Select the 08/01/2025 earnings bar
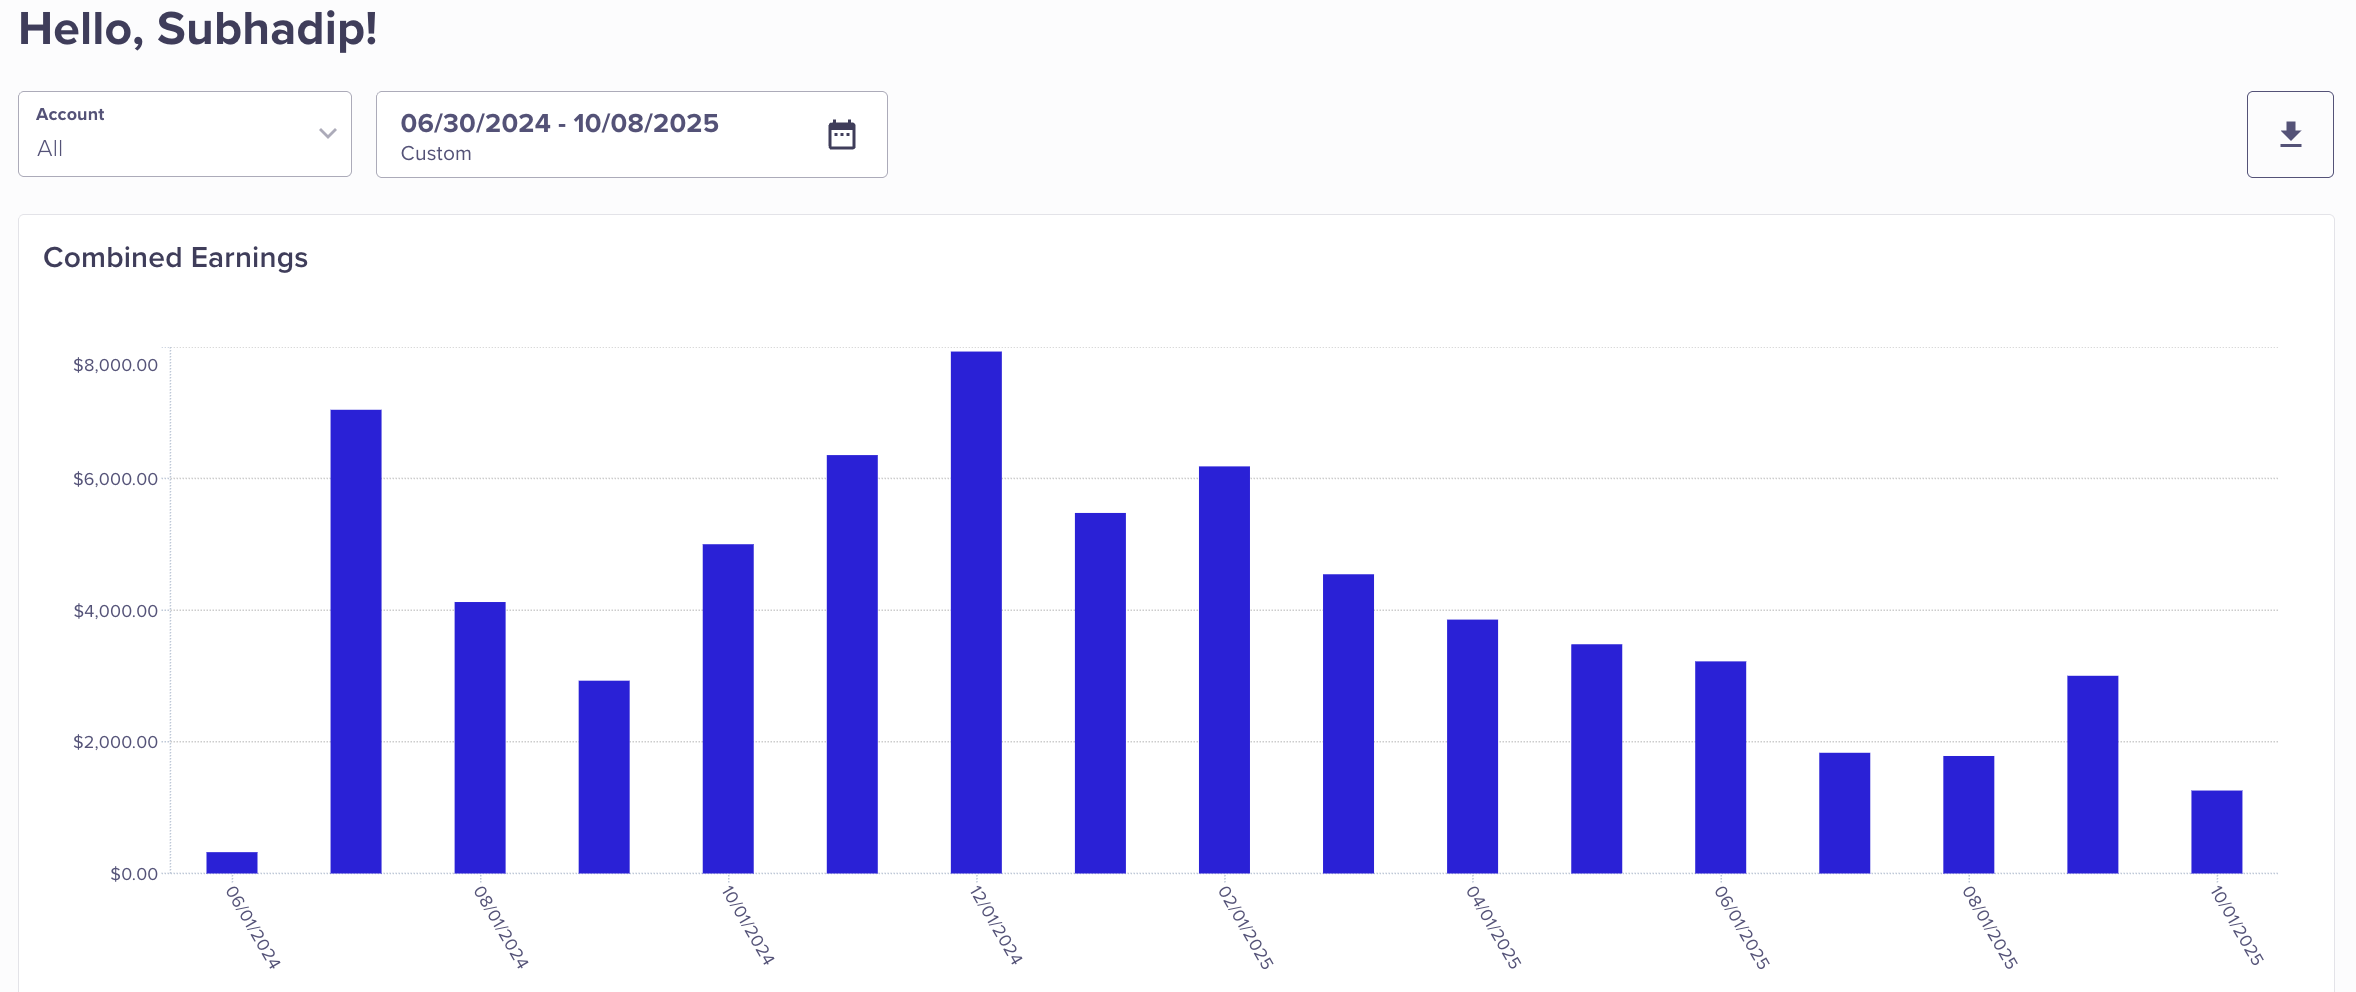Screen dimensions: 2356x992 [1968, 814]
